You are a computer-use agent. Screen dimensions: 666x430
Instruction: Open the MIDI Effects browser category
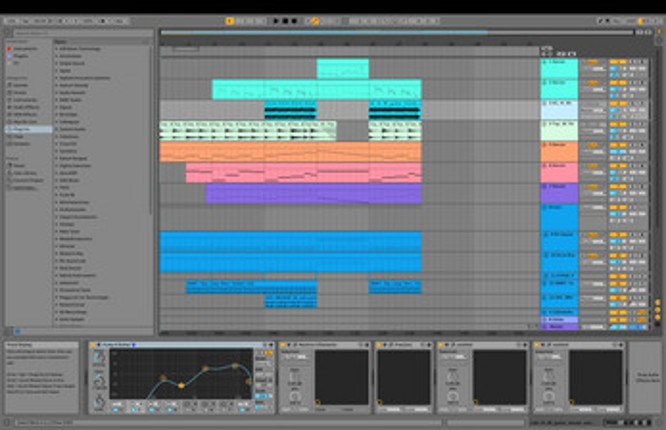coord(23,114)
